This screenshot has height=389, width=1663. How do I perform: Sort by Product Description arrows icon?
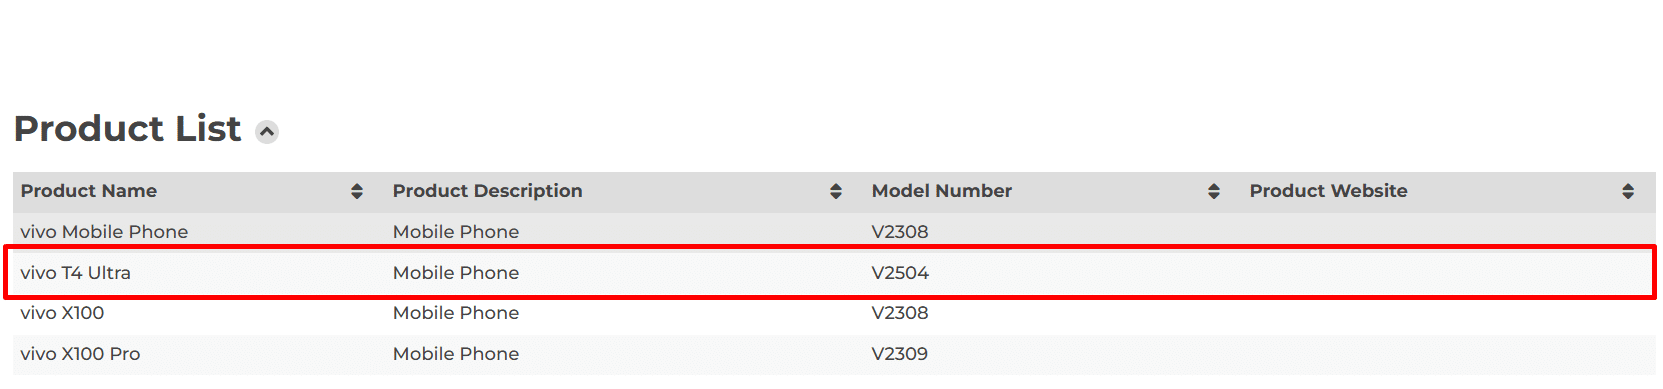(x=836, y=191)
